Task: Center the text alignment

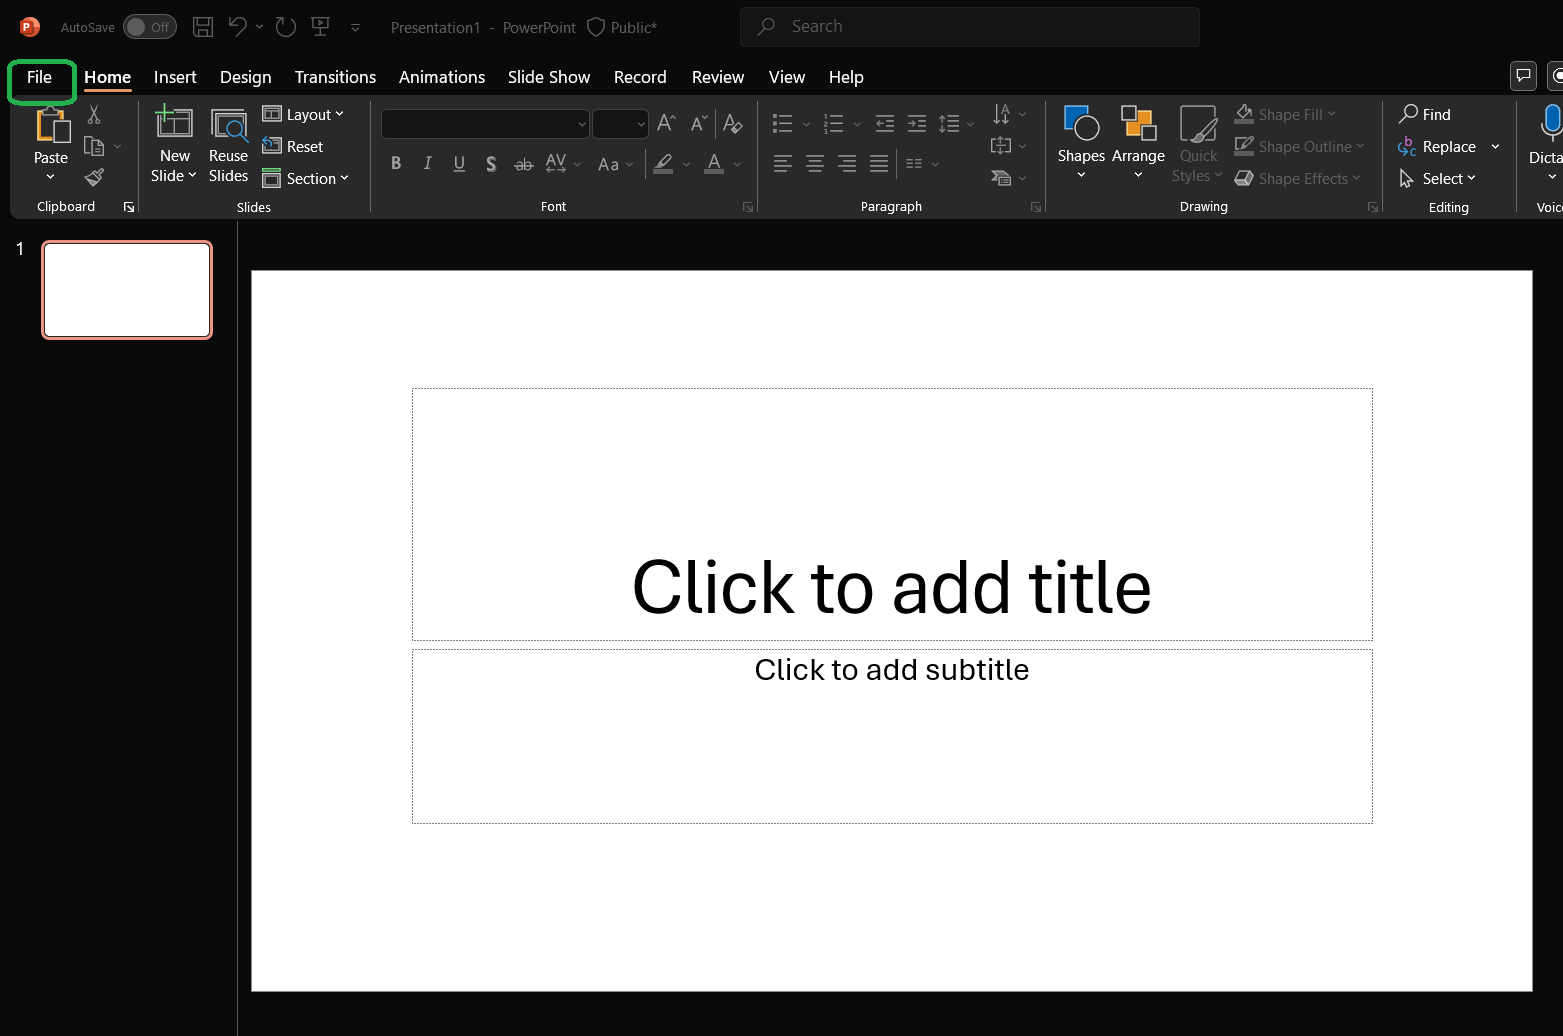Action: click(x=815, y=163)
